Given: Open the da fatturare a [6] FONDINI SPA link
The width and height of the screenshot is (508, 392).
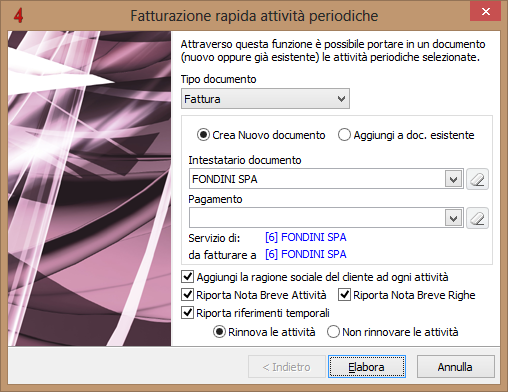Looking at the screenshot, I should 306,254.
